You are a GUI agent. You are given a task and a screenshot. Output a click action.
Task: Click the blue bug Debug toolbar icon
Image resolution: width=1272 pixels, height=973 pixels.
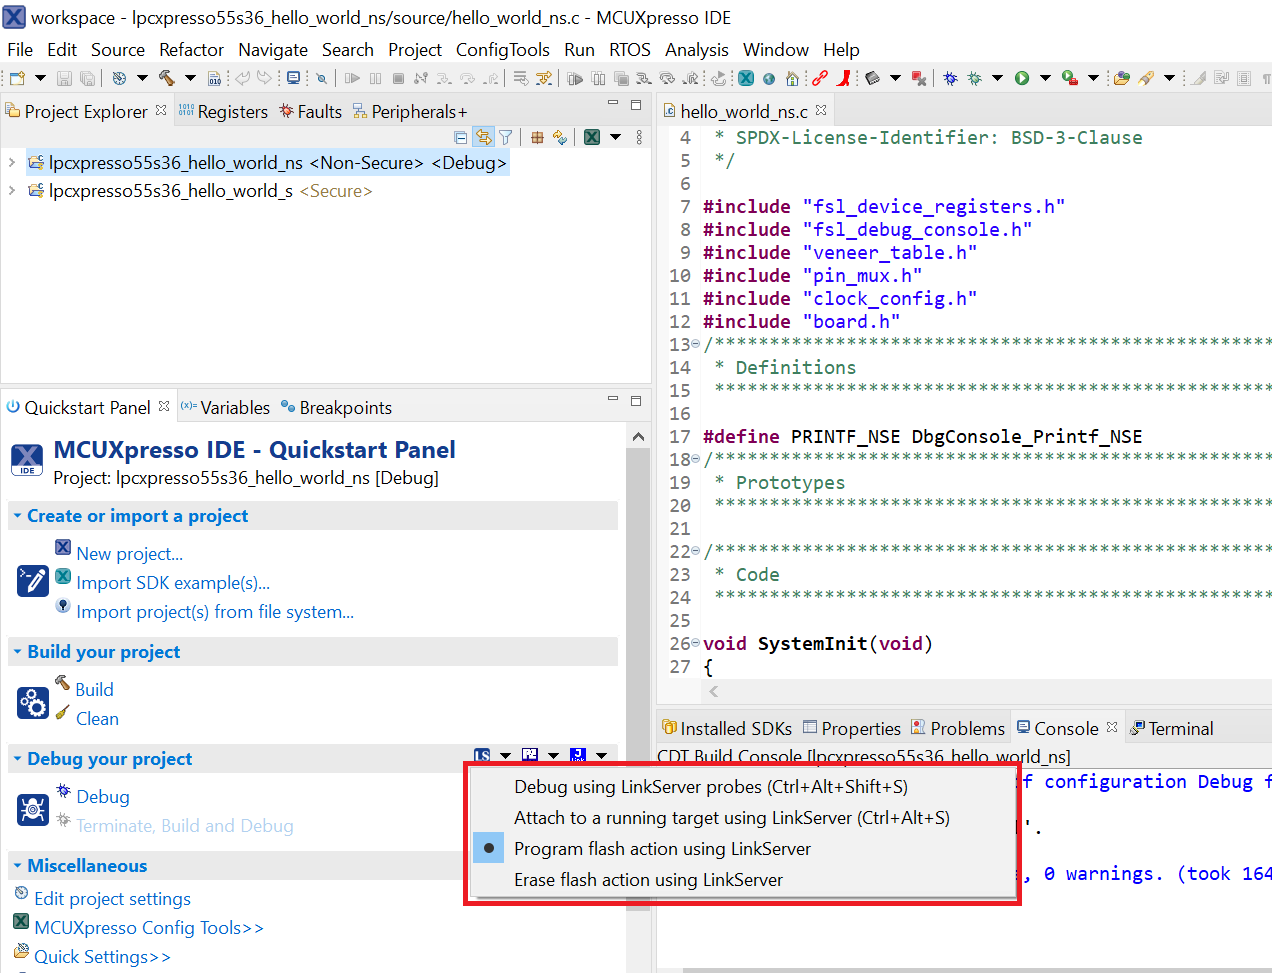950,78
